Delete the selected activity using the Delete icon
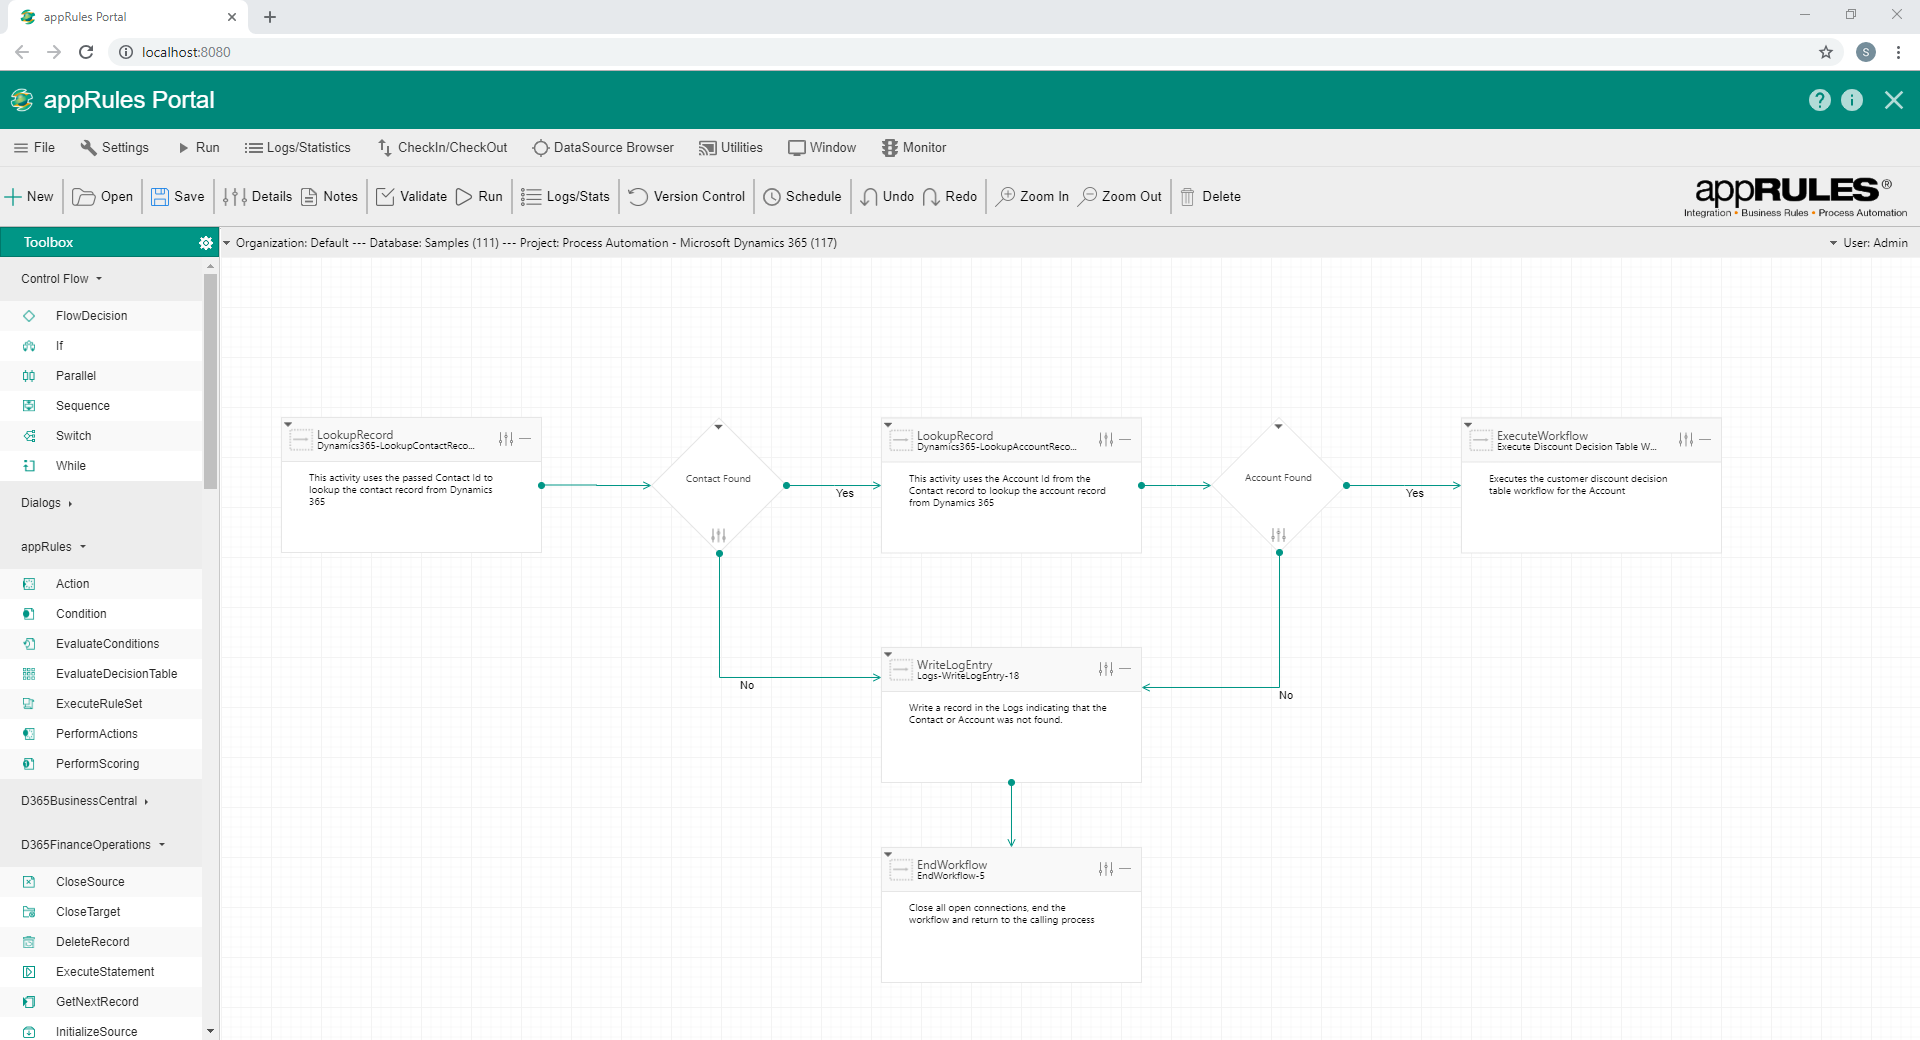The width and height of the screenshot is (1920, 1040). click(x=1210, y=196)
